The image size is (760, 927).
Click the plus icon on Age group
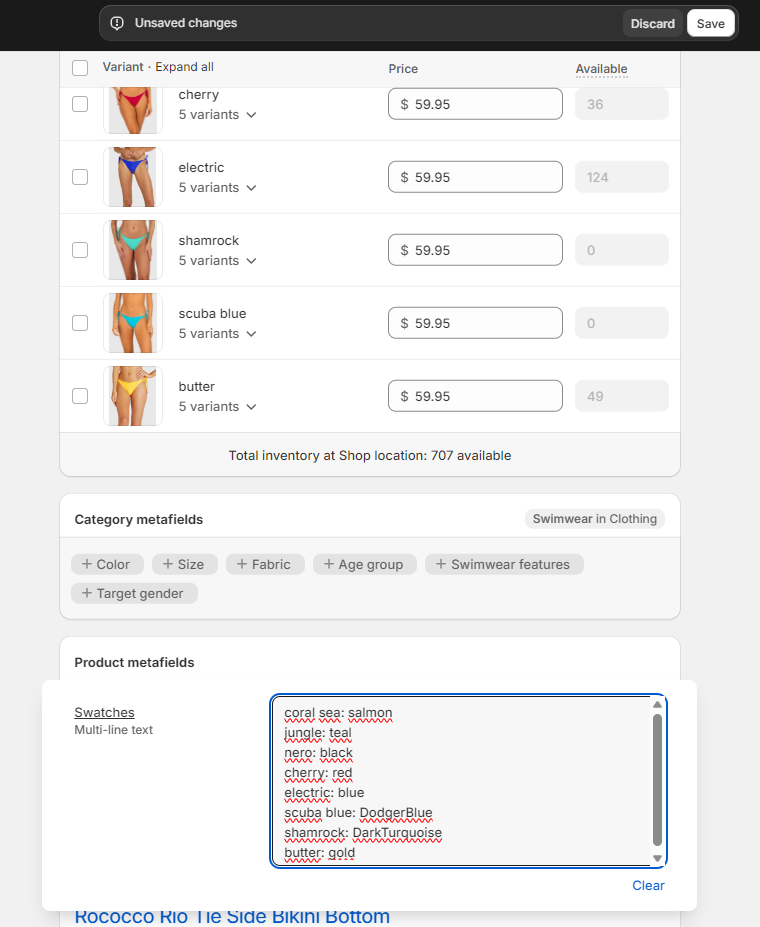[x=329, y=564]
